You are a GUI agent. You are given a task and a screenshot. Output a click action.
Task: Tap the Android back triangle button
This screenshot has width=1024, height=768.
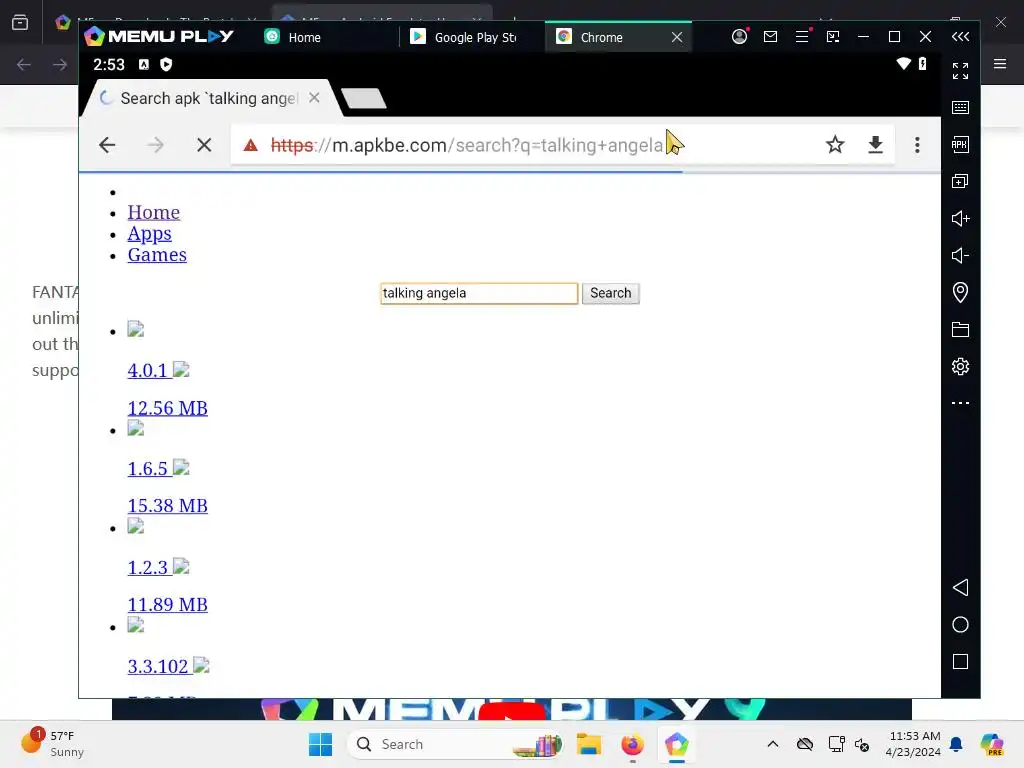[960, 587]
